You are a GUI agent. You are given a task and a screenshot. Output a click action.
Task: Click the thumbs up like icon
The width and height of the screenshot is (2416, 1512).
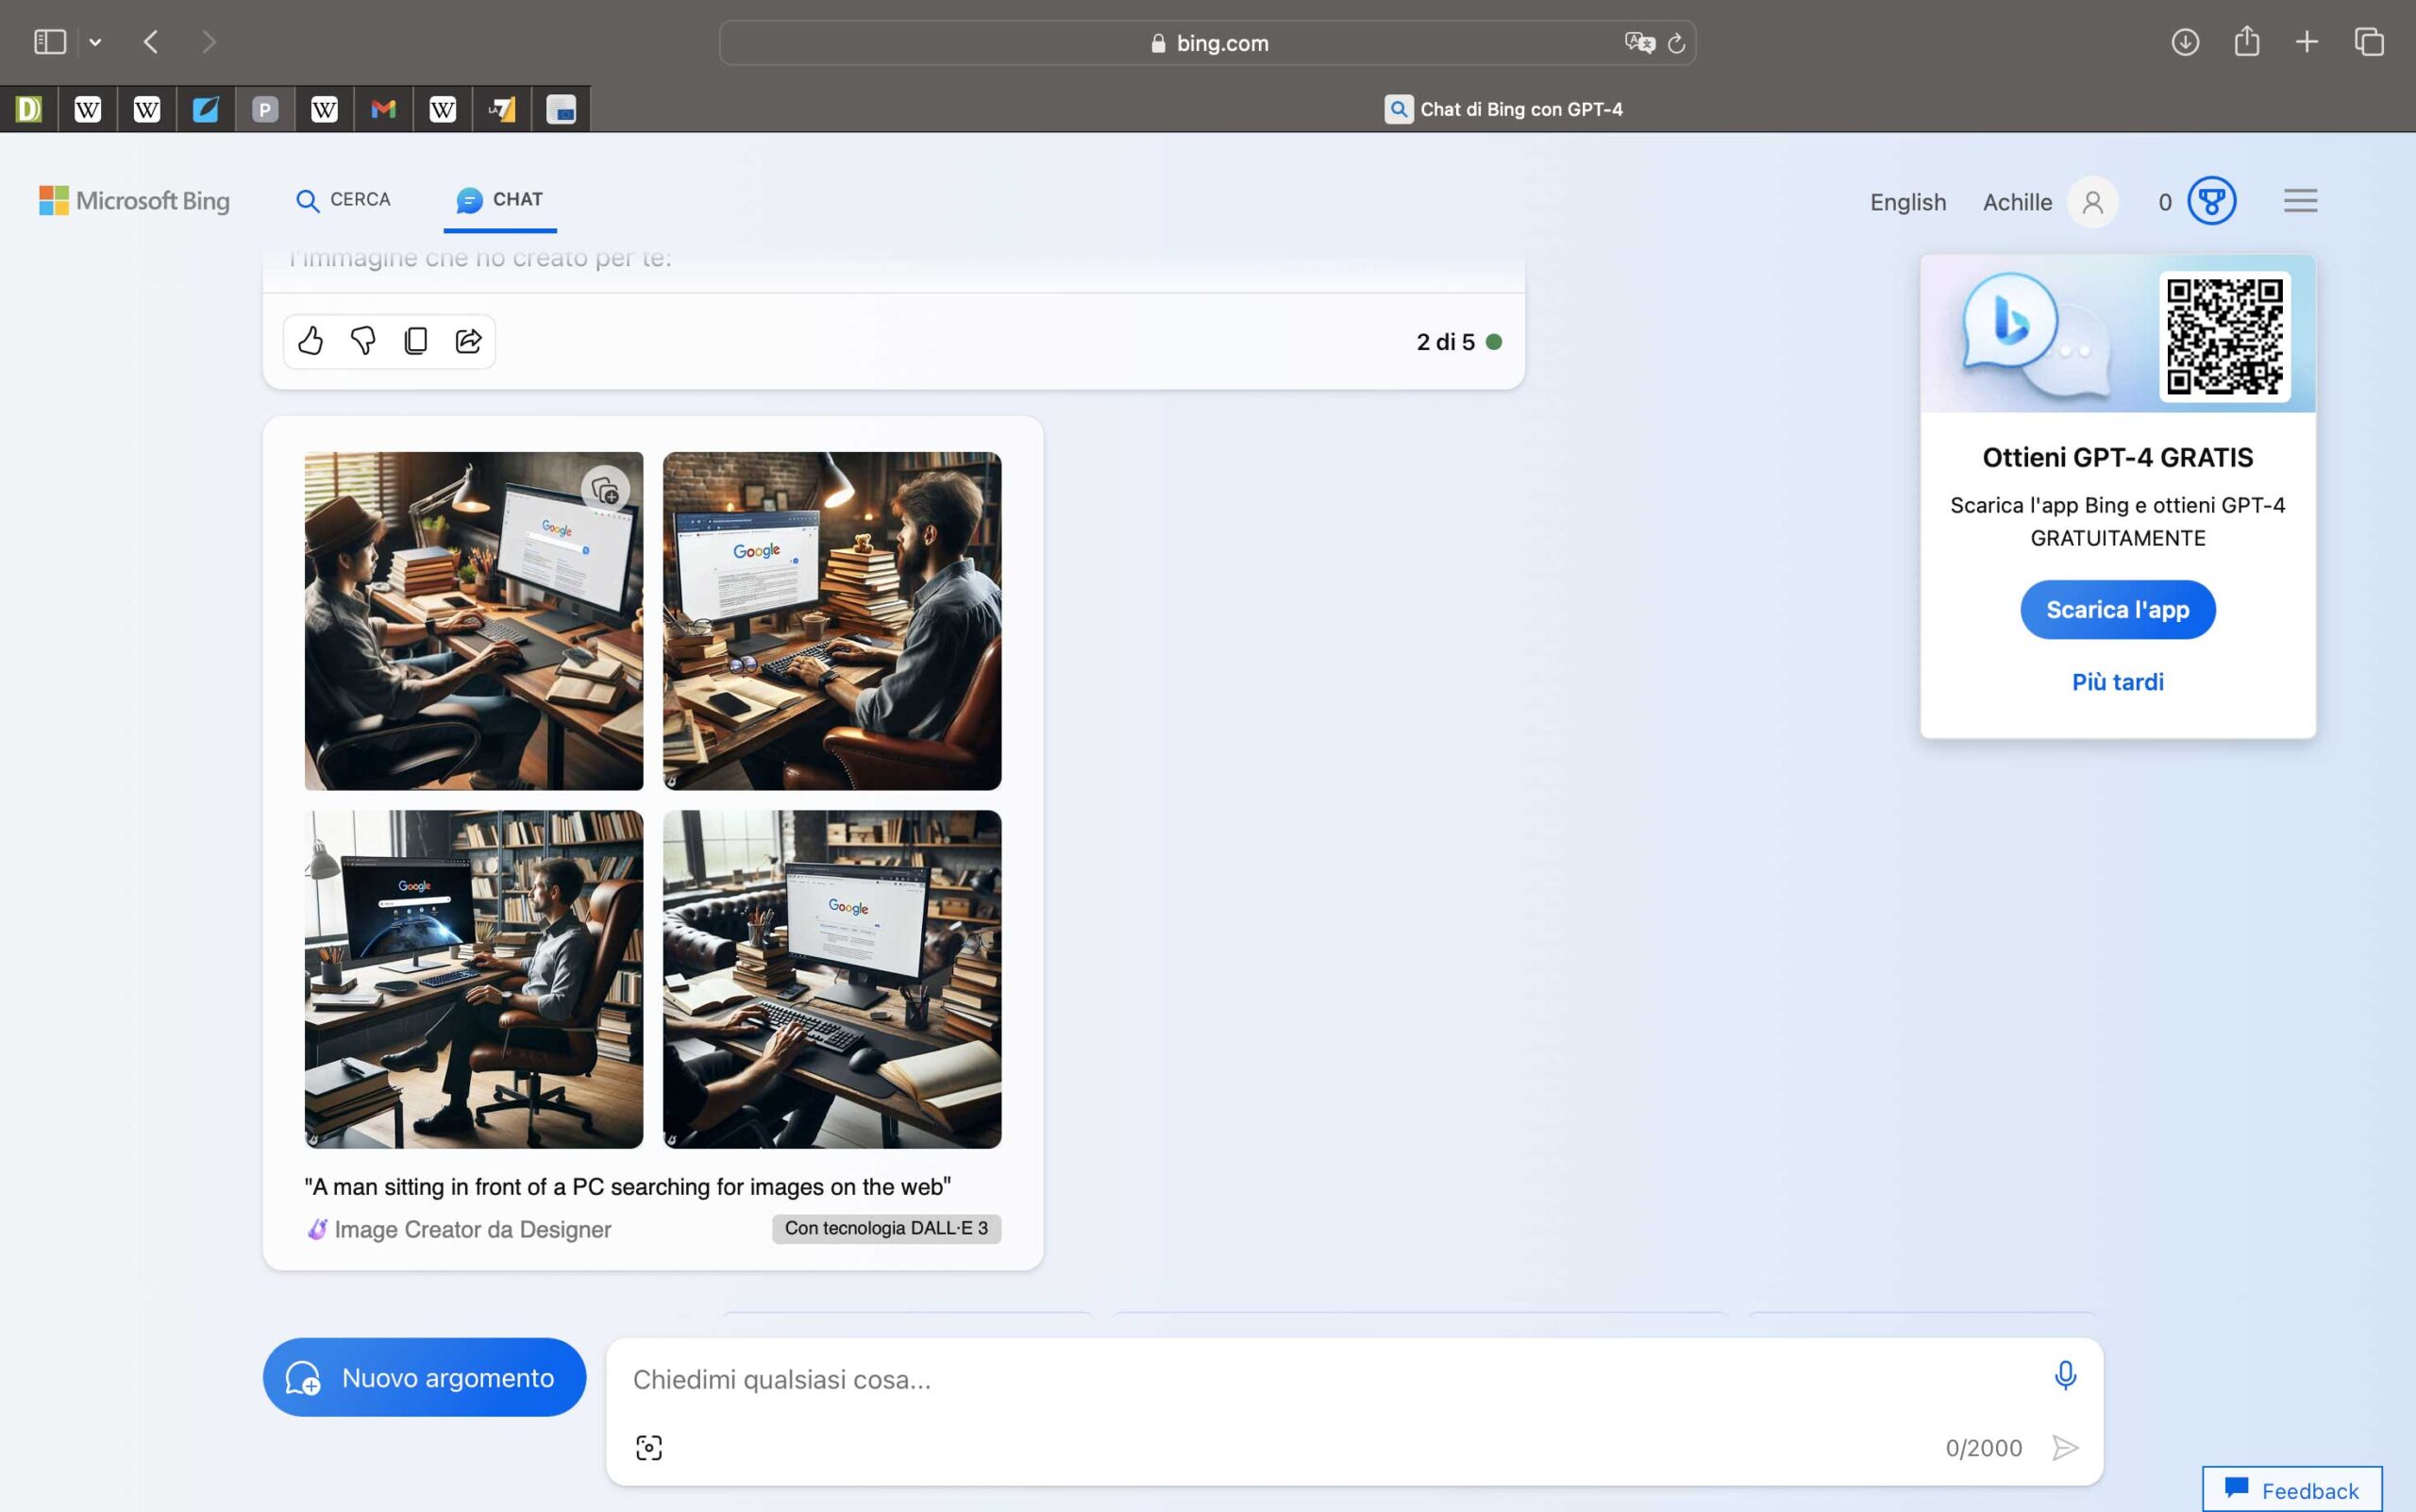point(310,341)
